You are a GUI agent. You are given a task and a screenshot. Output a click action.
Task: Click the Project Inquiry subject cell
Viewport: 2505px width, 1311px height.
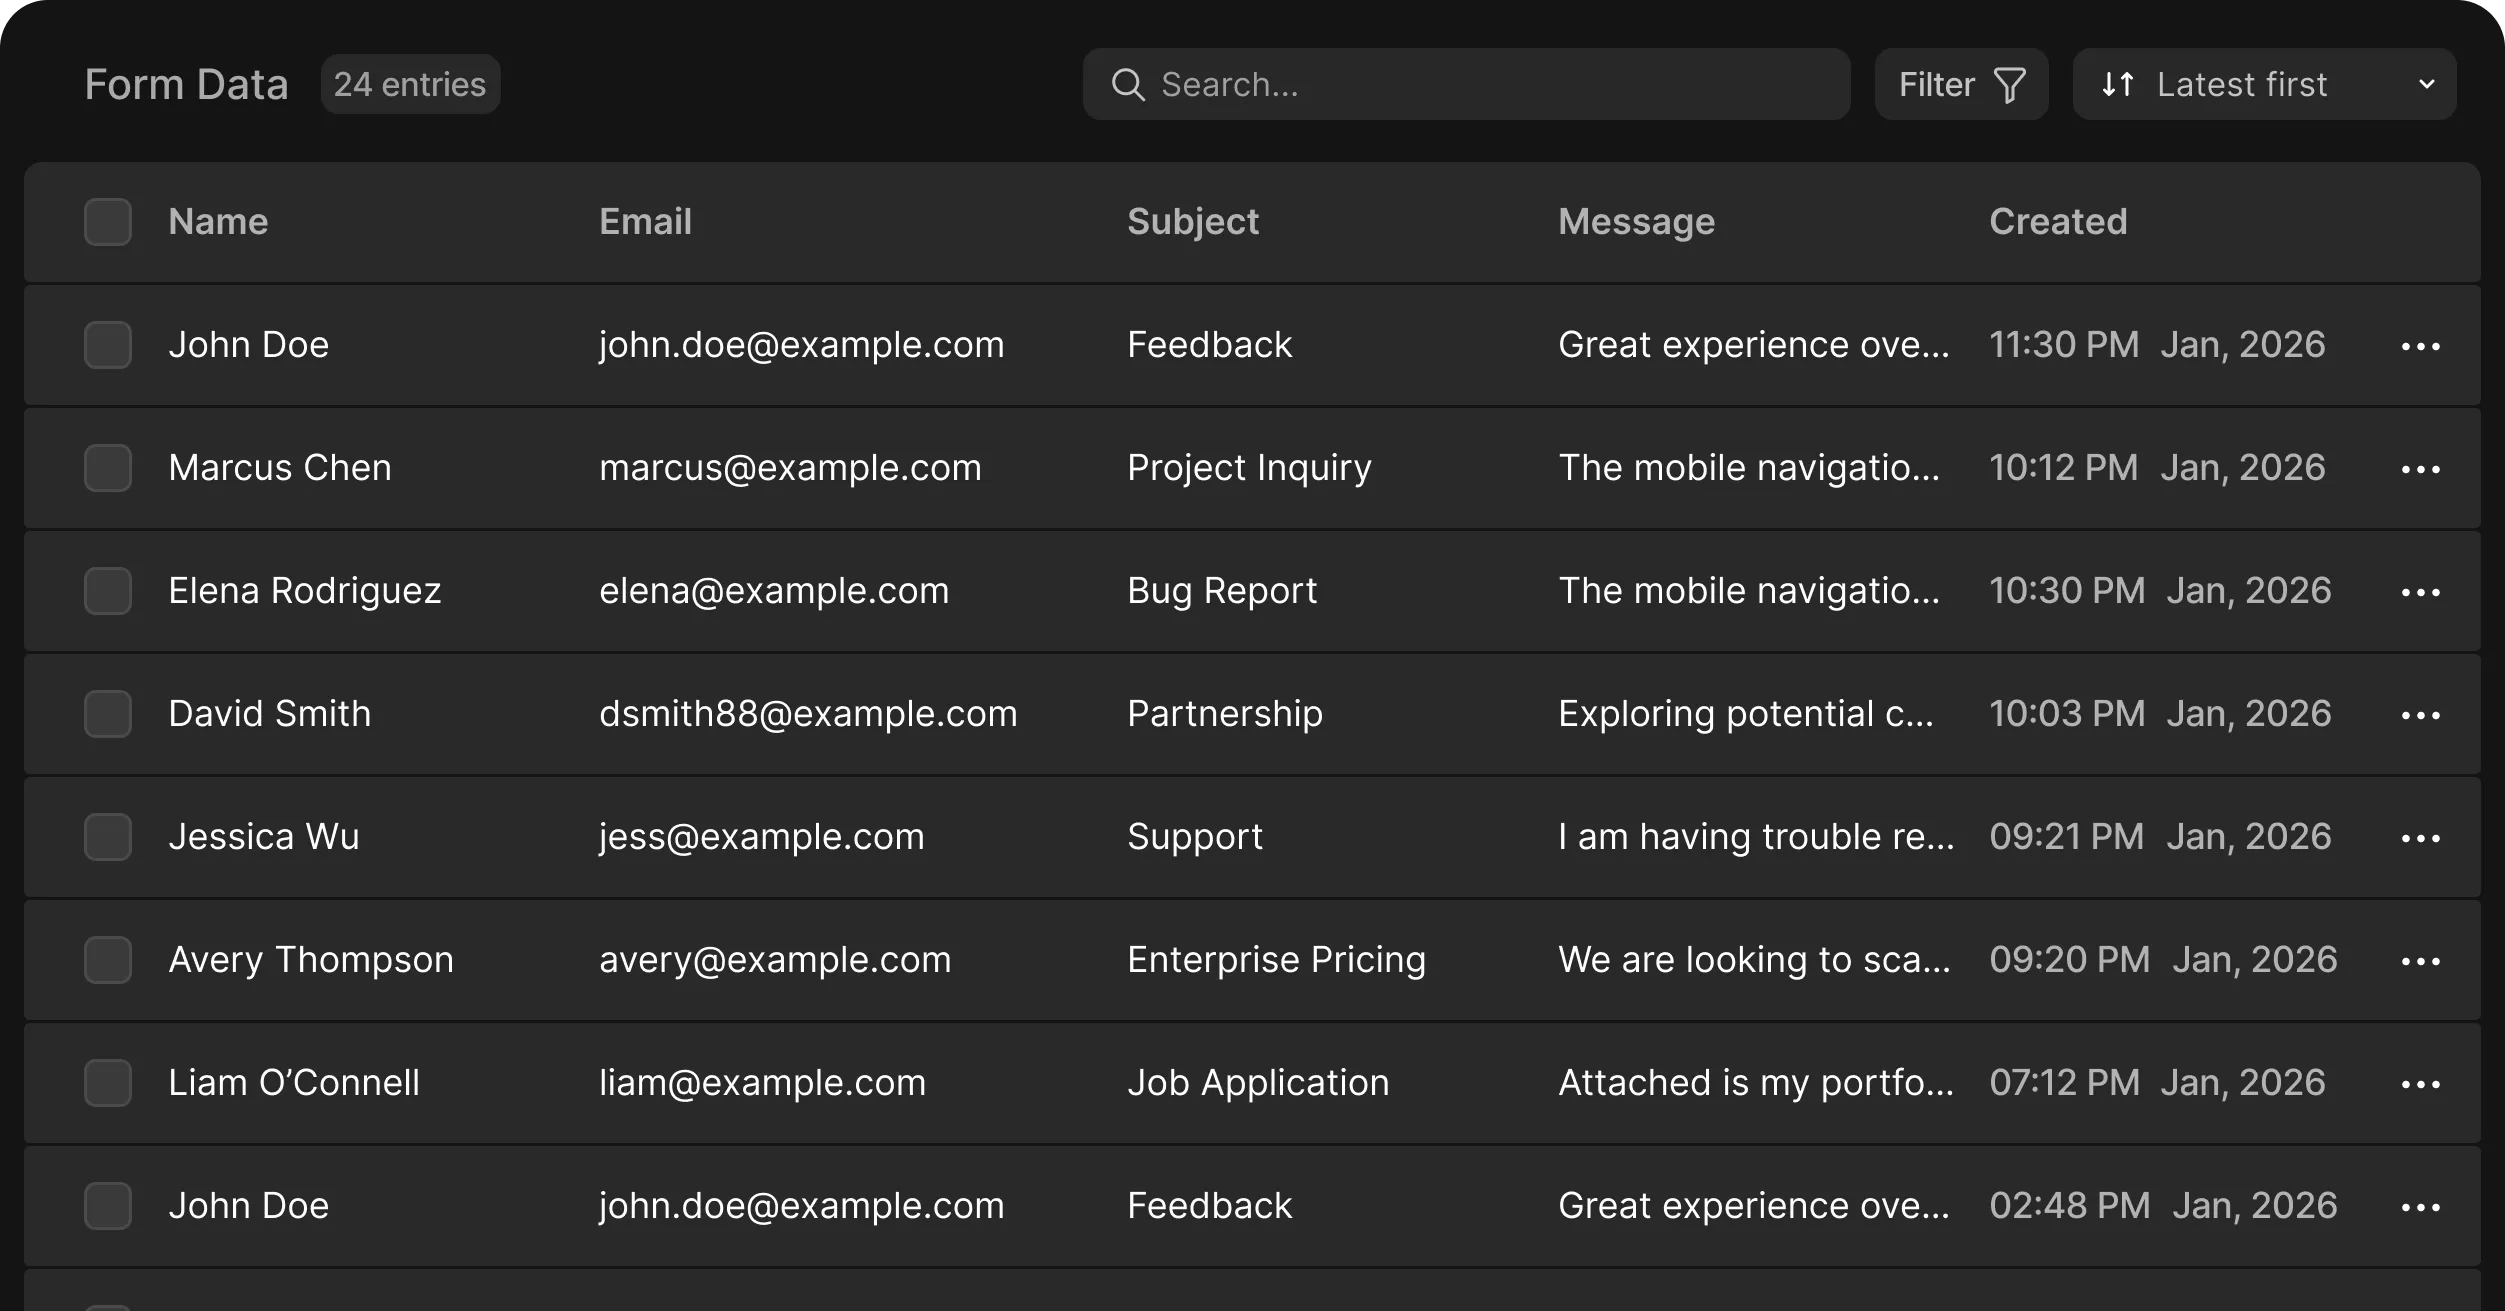tap(1249, 468)
